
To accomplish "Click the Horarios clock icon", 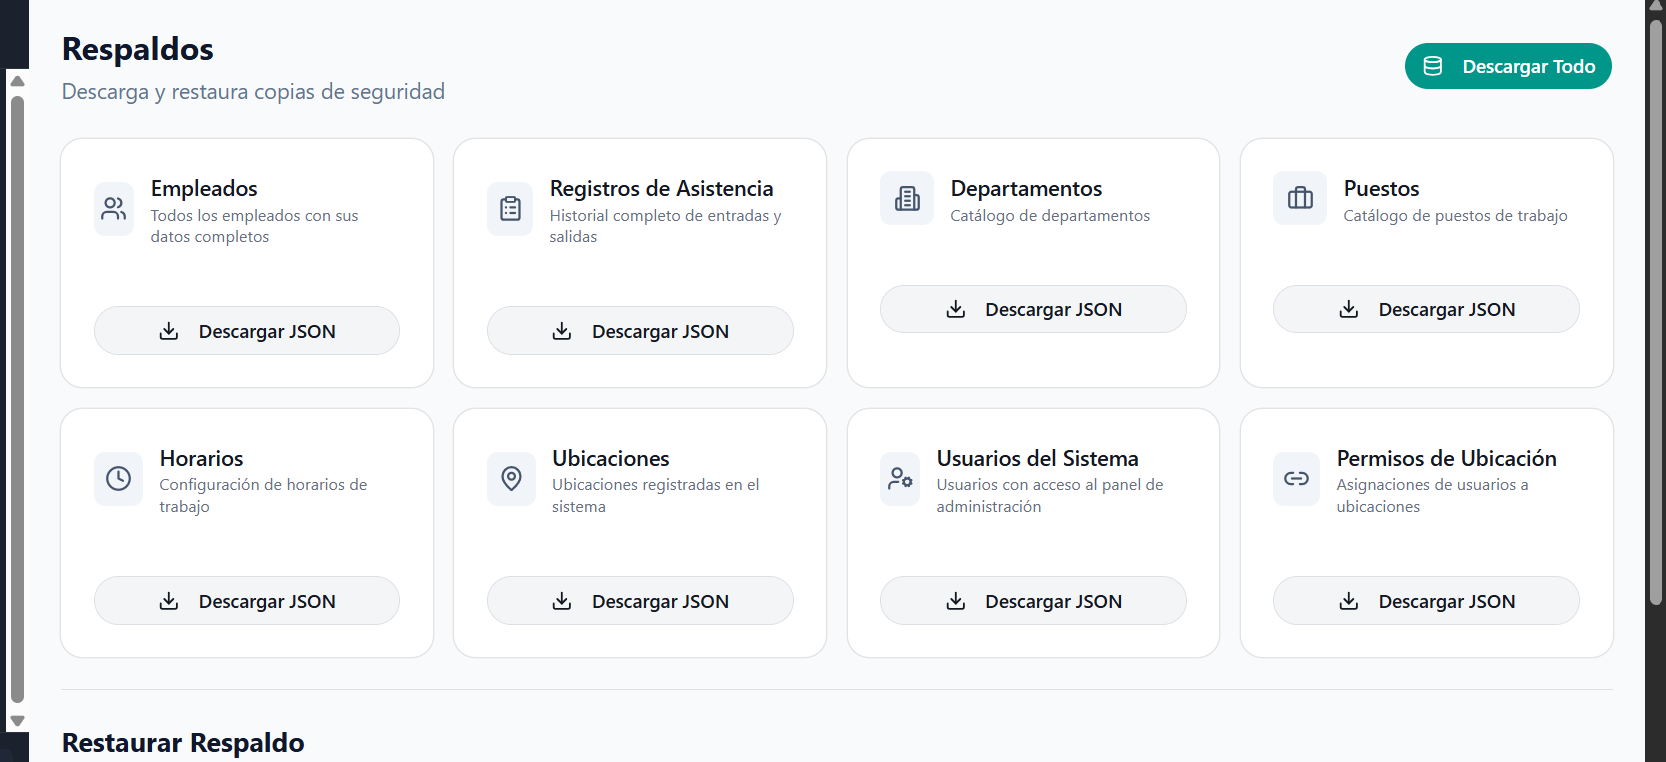I will [x=118, y=479].
